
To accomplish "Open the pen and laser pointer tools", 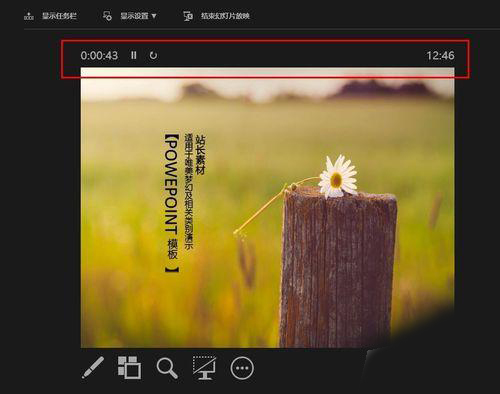I will [x=93, y=367].
